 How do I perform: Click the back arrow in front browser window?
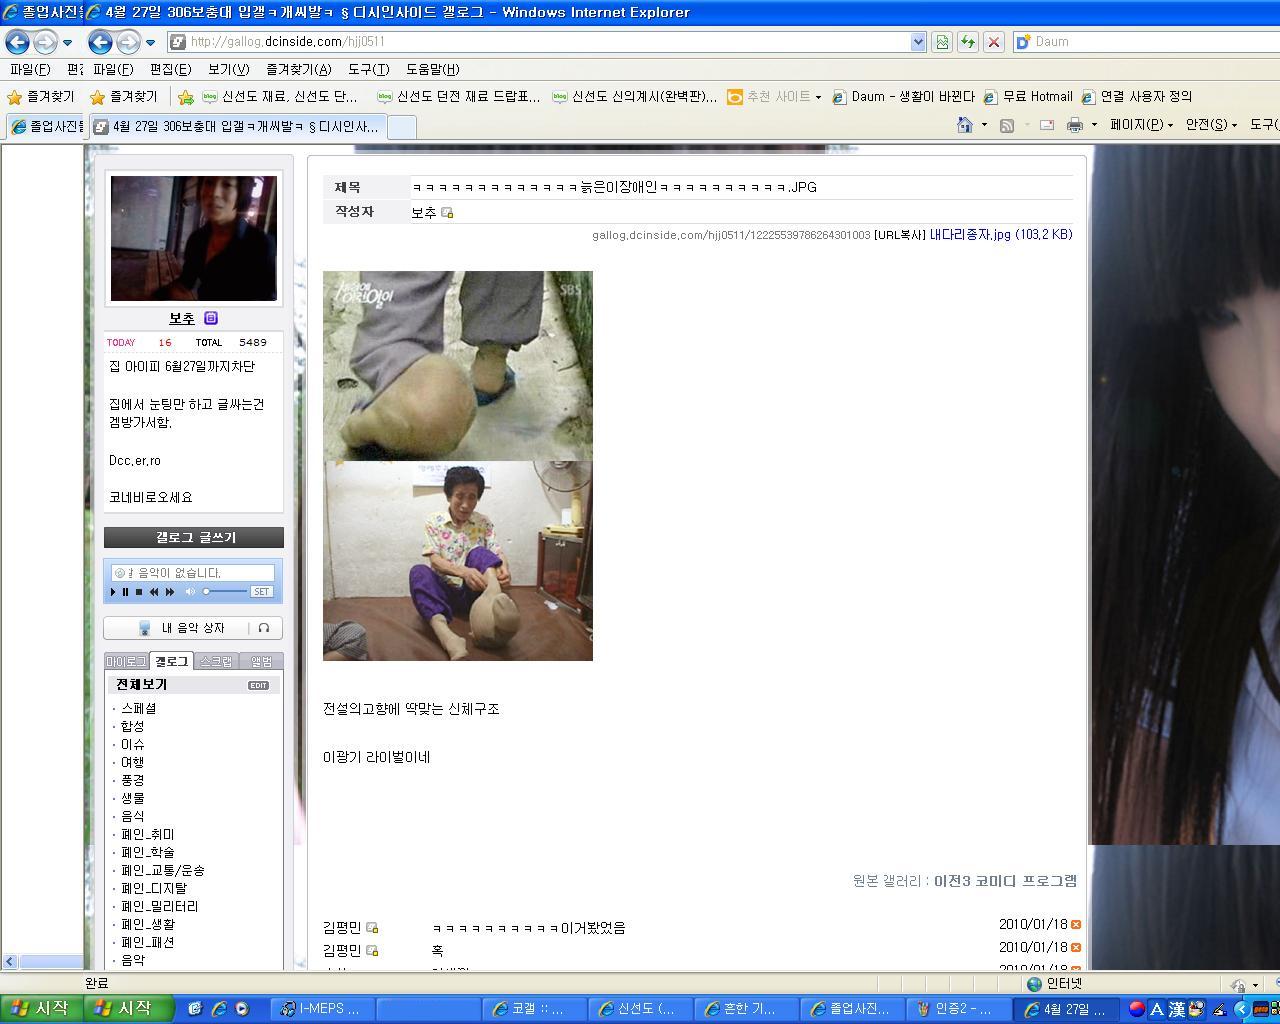pyautogui.click(x=99, y=42)
